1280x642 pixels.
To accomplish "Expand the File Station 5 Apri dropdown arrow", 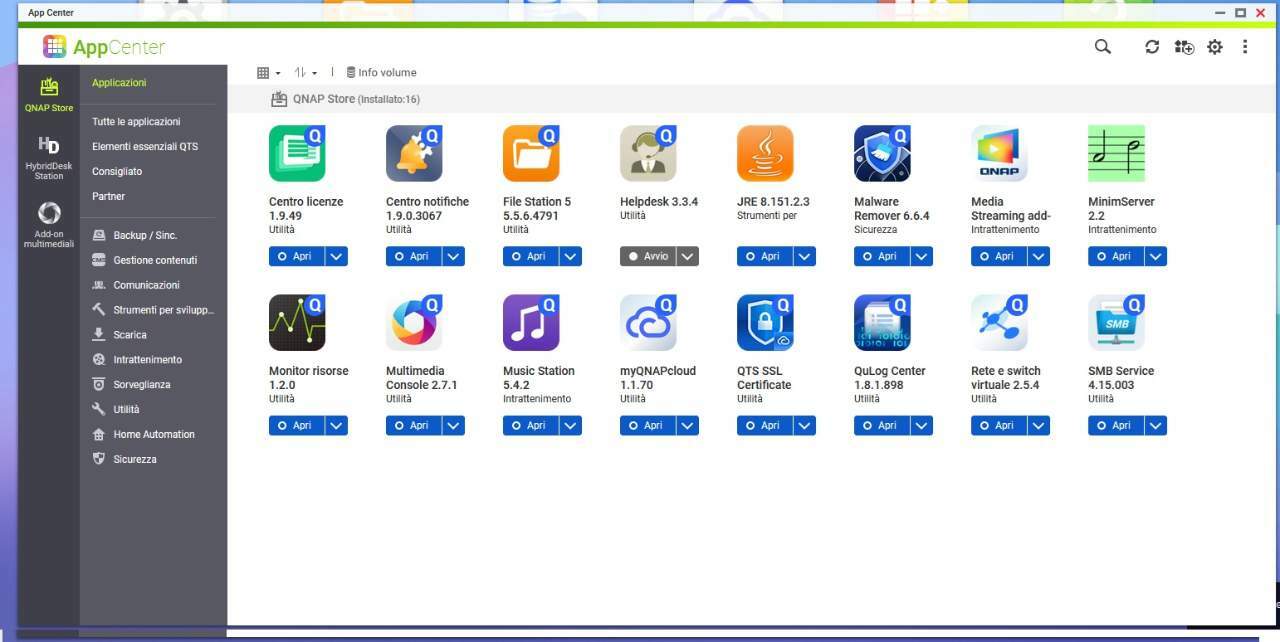I will tap(571, 257).
